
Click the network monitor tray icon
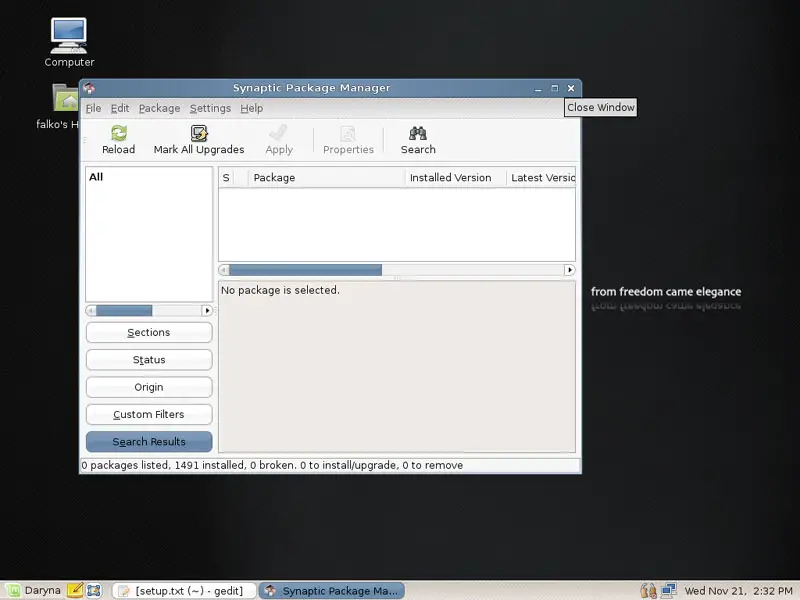(x=668, y=590)
